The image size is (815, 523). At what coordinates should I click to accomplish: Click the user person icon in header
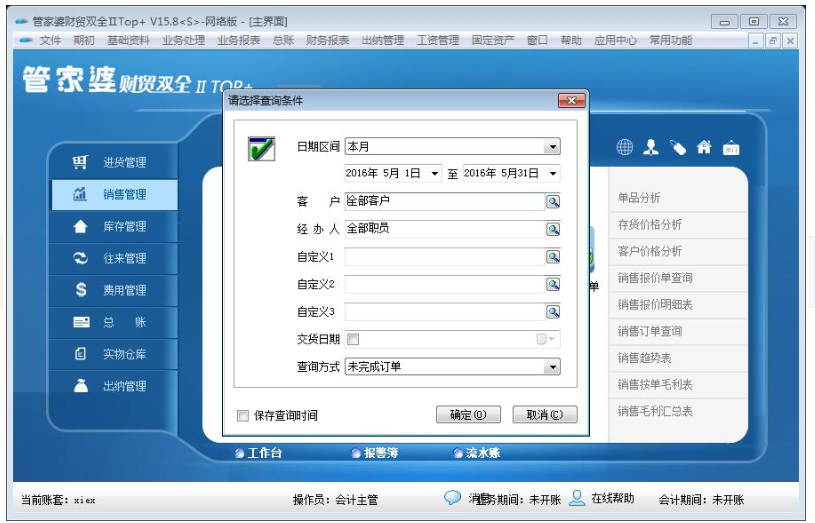click(x=651, y=147)
